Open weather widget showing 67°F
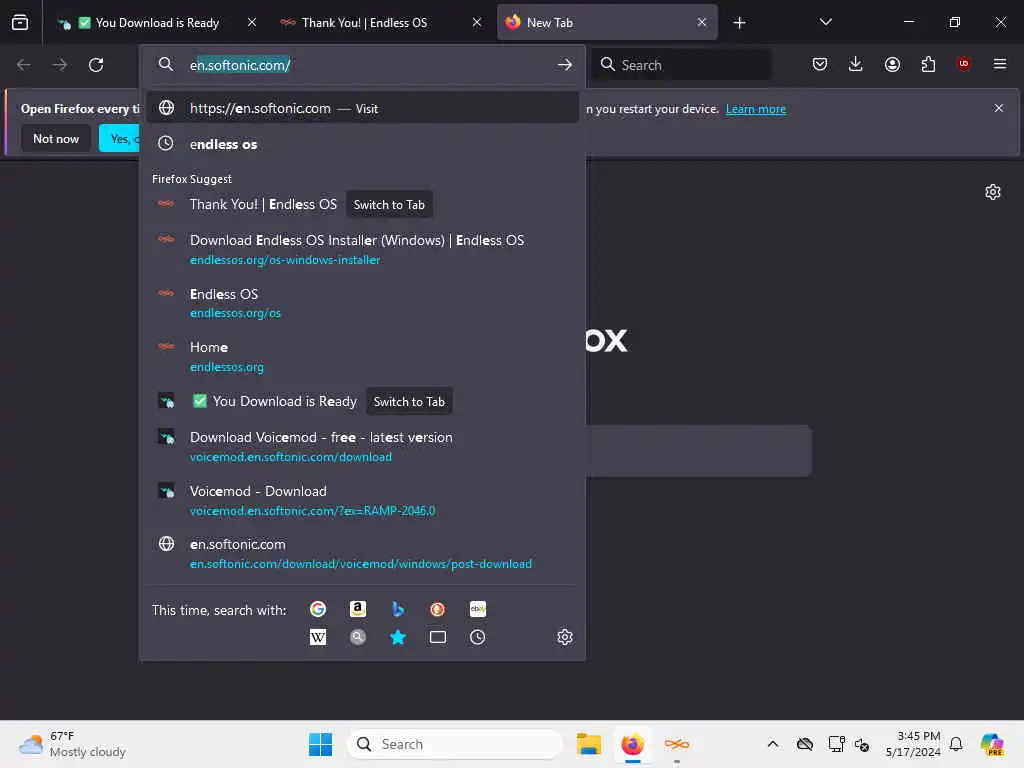 (72, 744)
